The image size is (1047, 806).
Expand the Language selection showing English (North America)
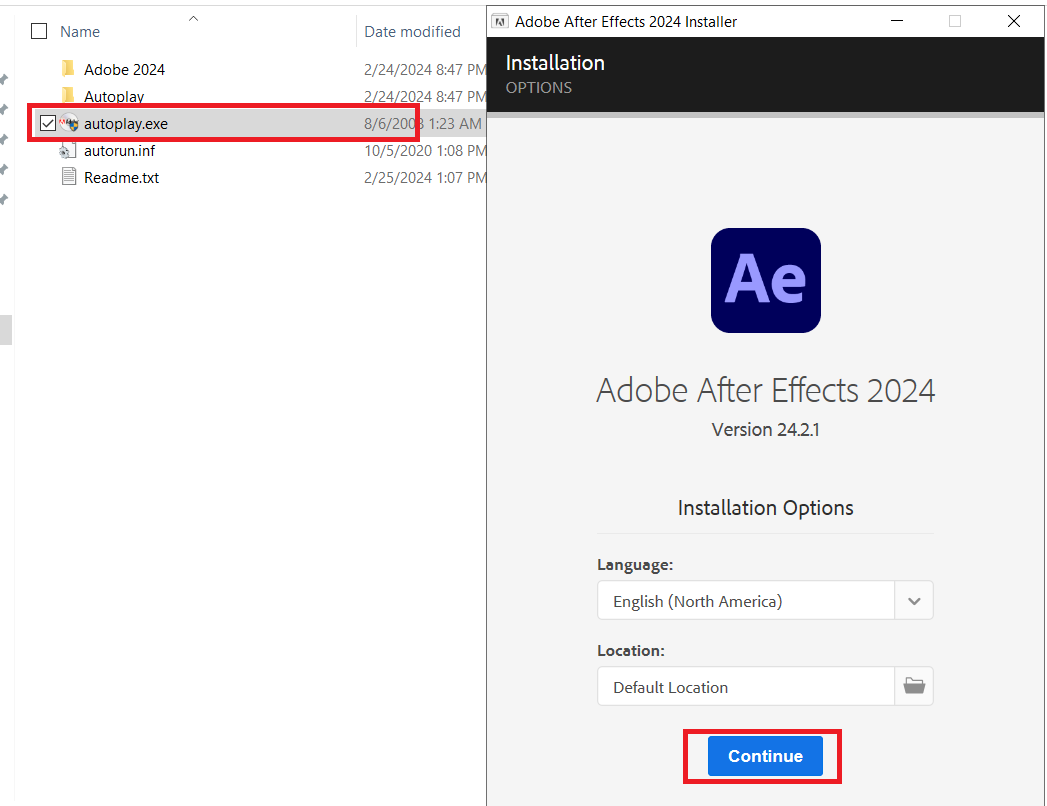coord(745,600)
